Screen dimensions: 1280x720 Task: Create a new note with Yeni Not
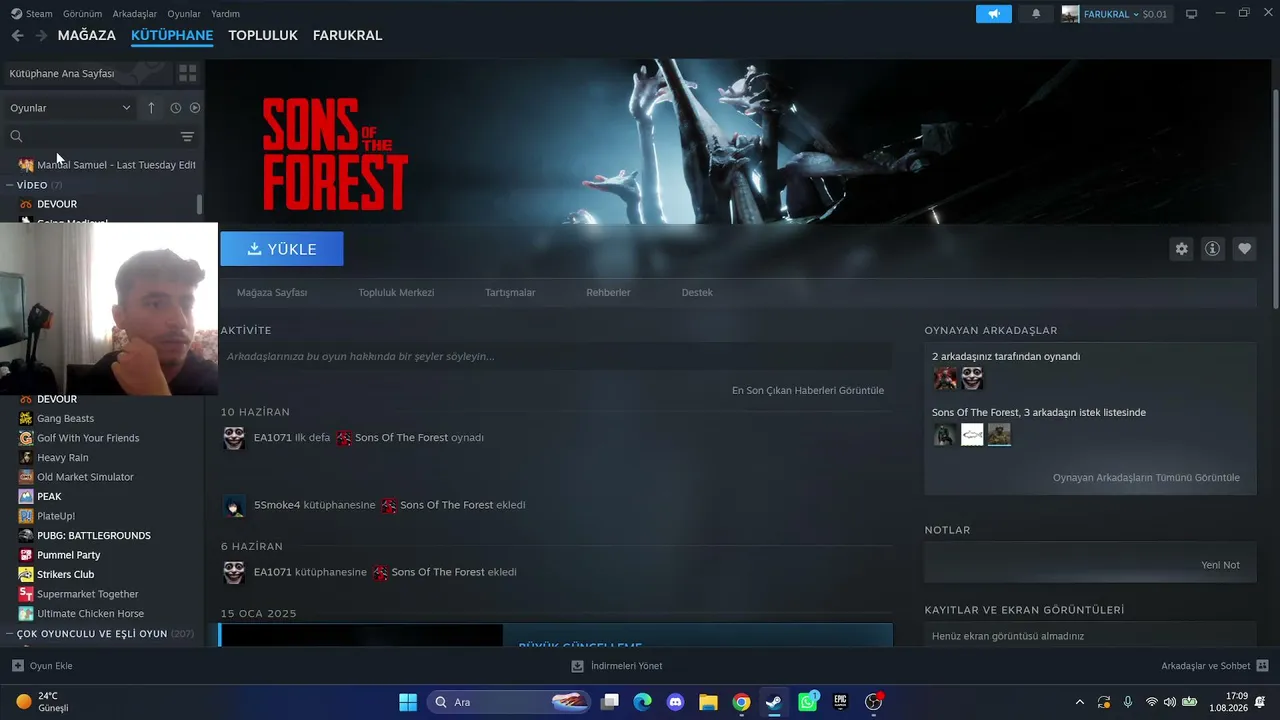point(1220,565)
